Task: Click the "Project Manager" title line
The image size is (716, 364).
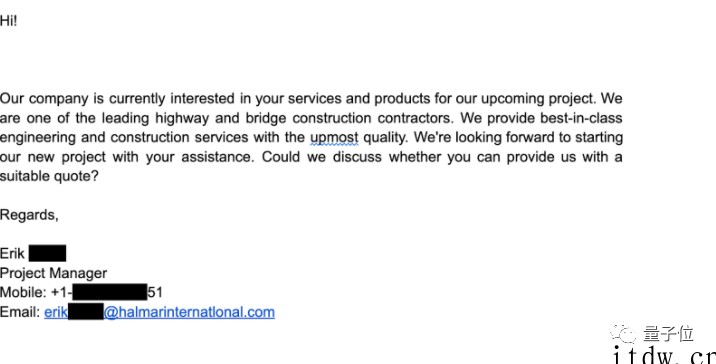Action: (53, 273)
